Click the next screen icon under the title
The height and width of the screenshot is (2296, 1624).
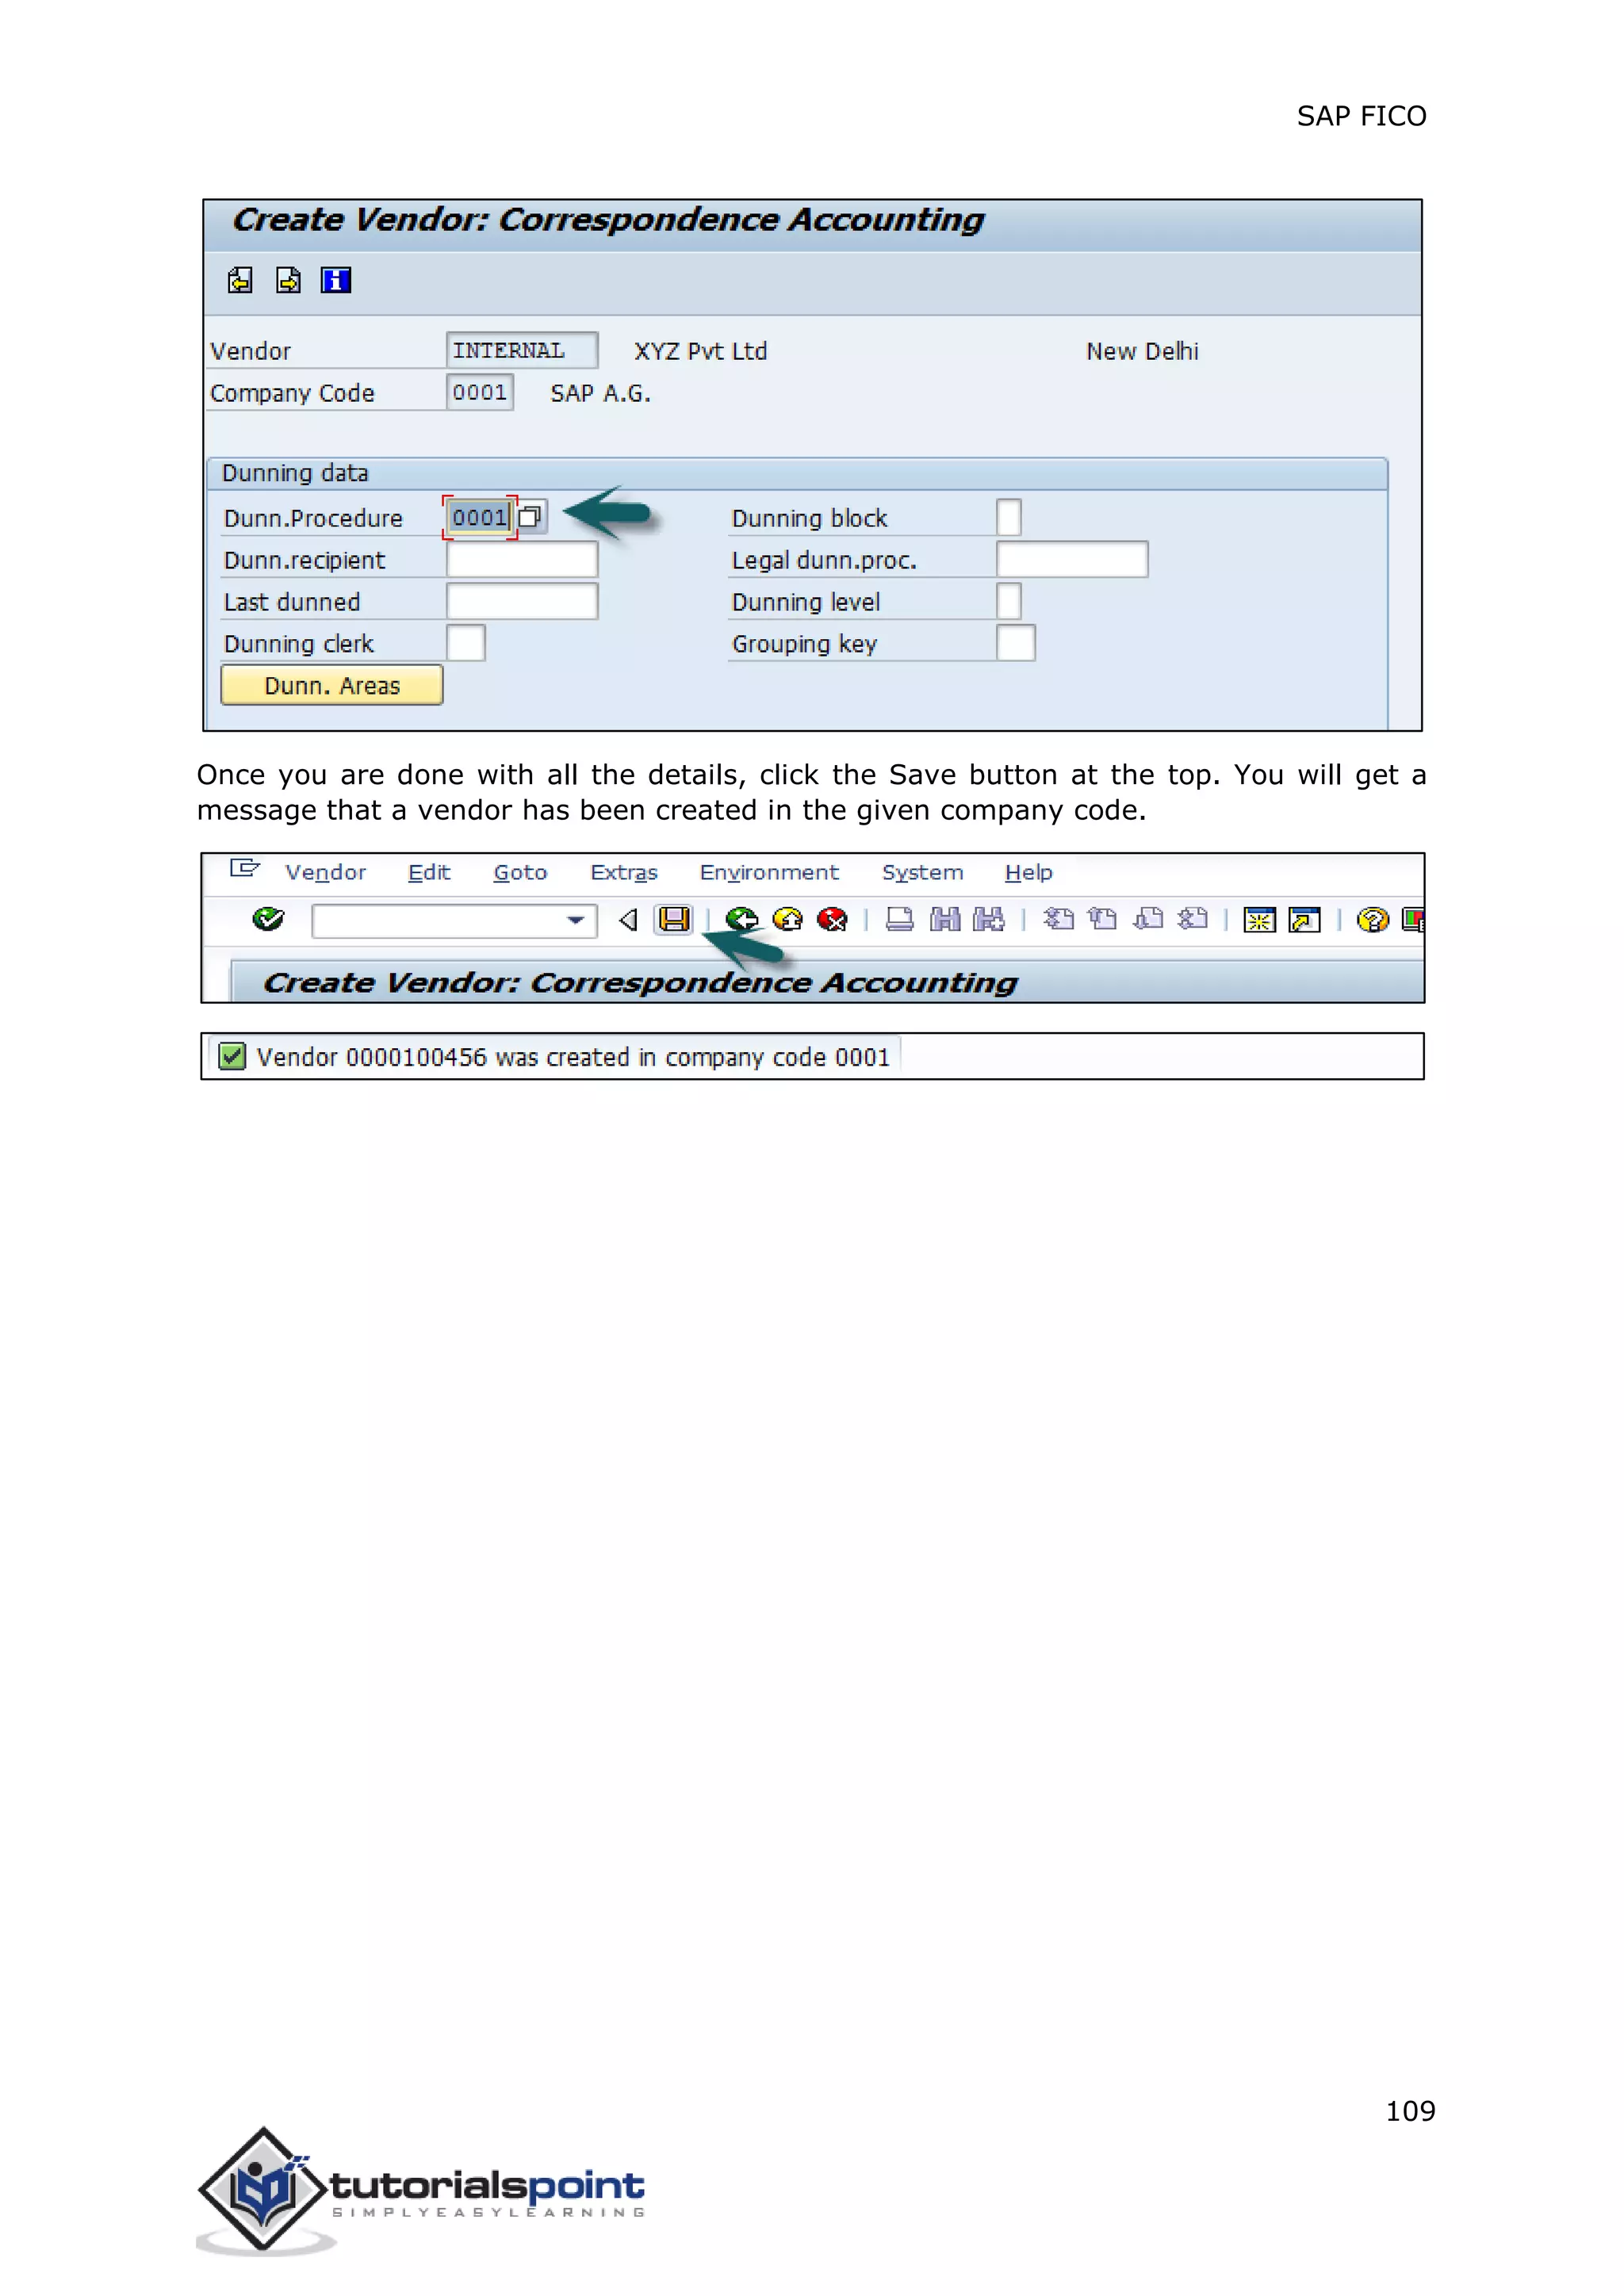tap(288, 281)
